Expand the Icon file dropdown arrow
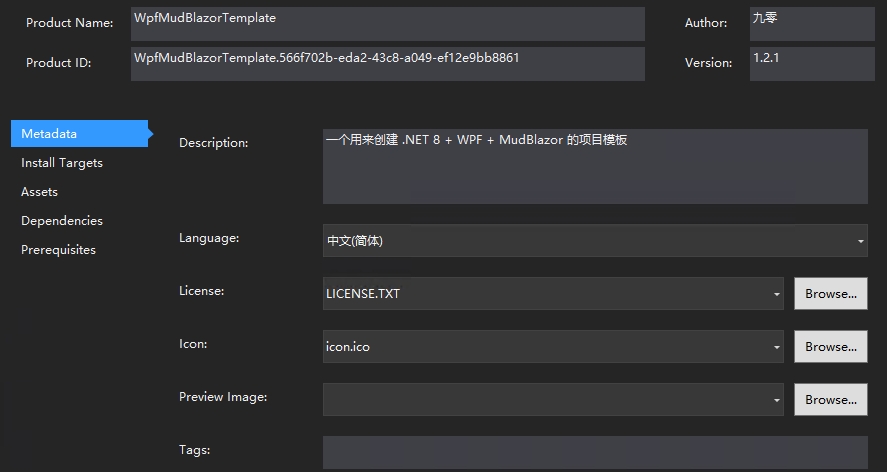The width and height of the screenshot is (887, 472). point(777,347)
